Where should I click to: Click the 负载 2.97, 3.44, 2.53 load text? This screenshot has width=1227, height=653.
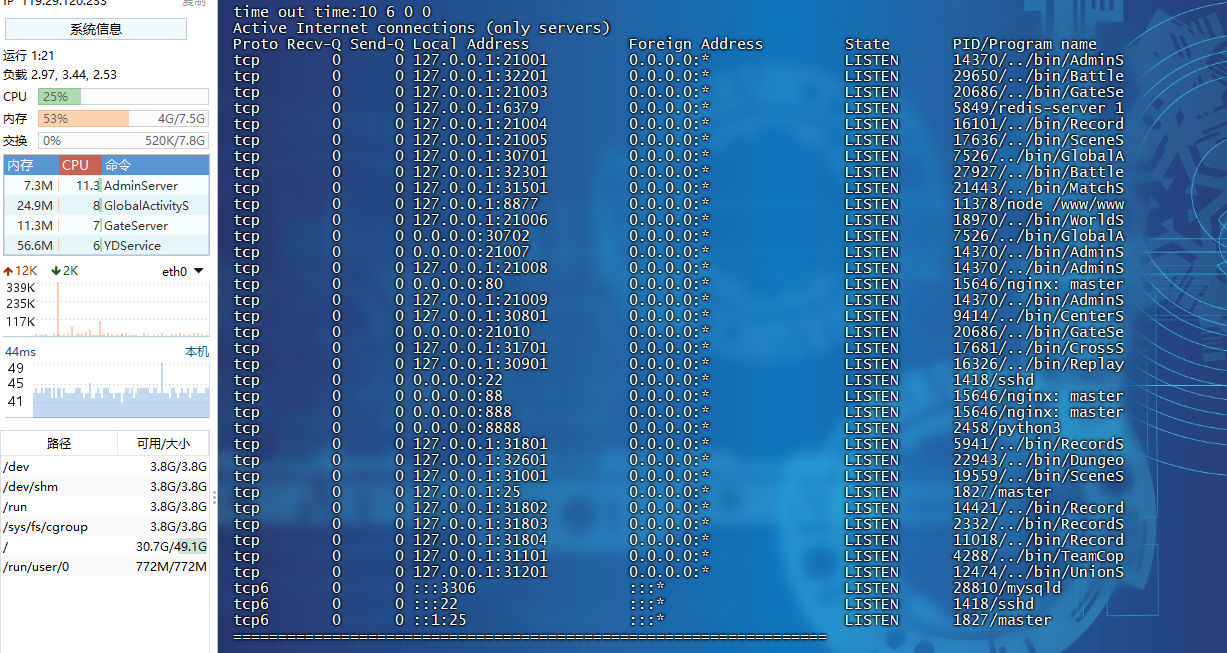[60, 74]
